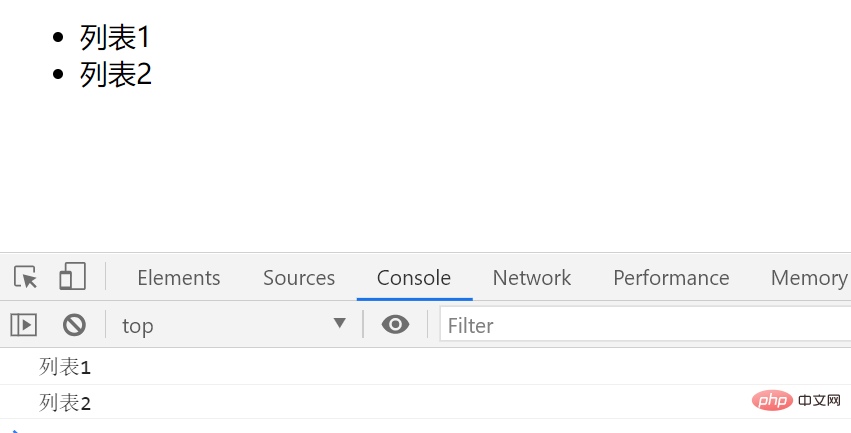Go to the Network tab

point(532,278)
